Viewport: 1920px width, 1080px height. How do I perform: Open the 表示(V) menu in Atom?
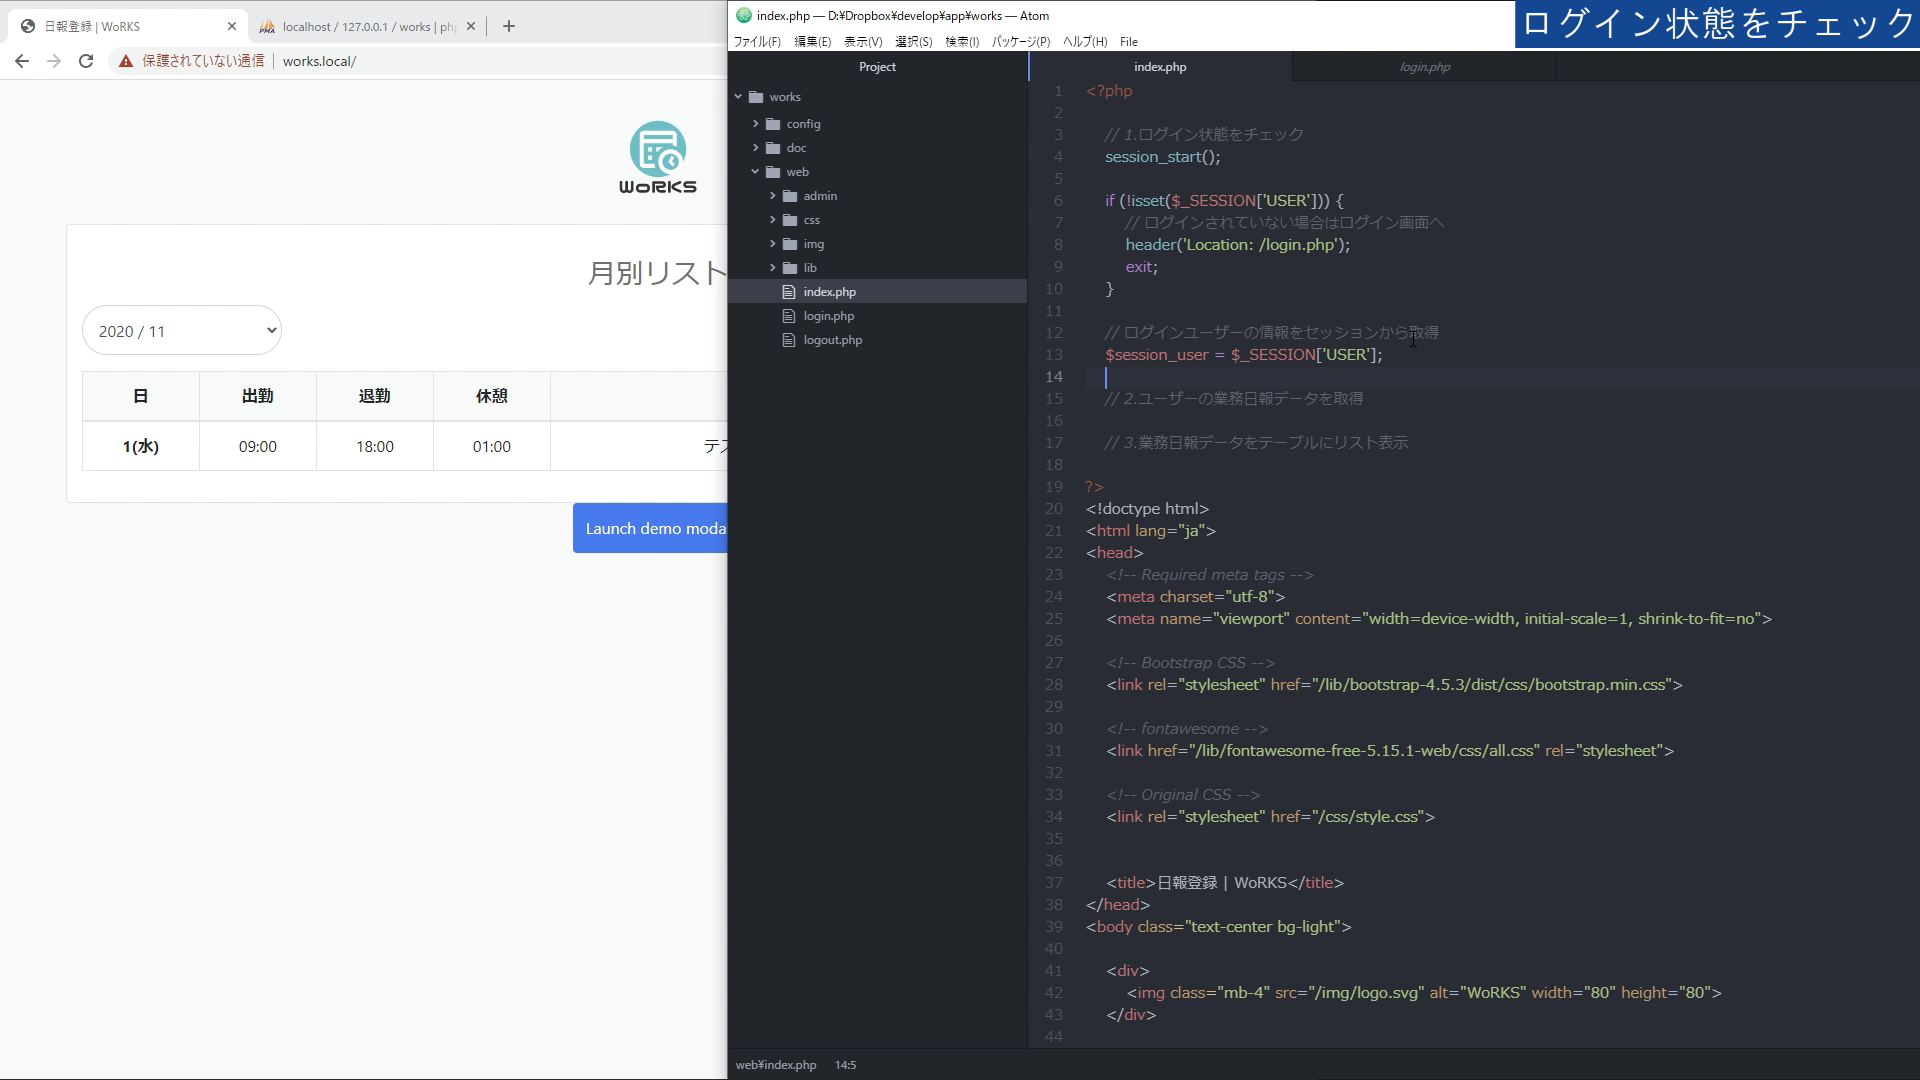(x=863, y=41)
